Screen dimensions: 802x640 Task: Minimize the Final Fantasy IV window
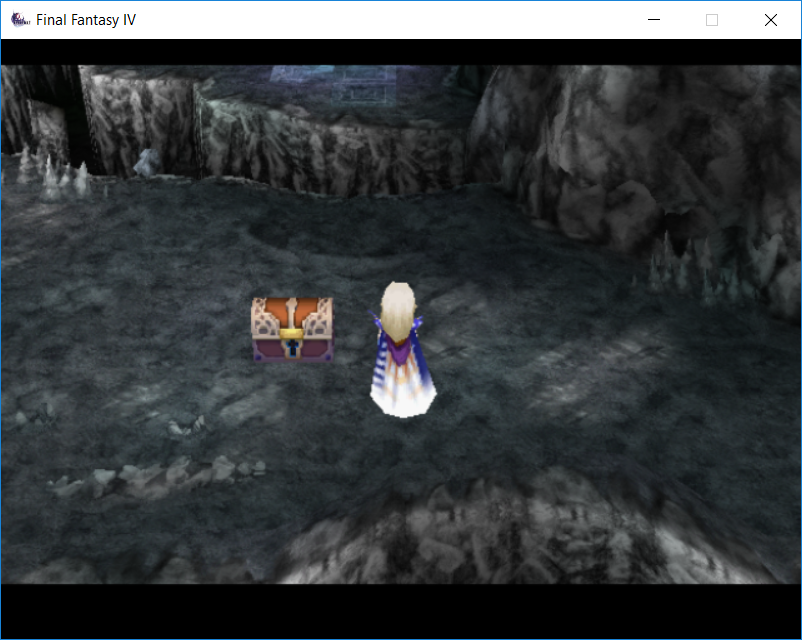coord(654,20)
